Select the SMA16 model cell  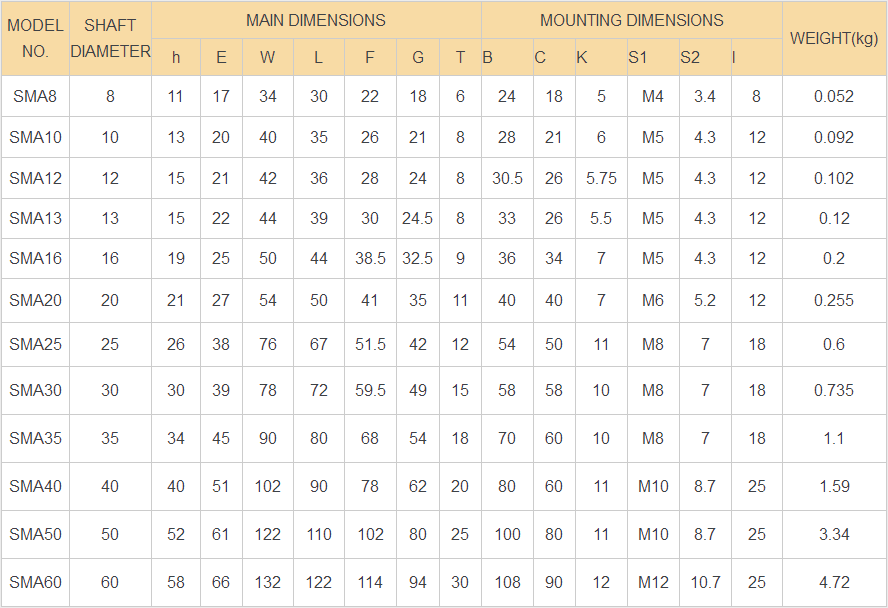pos(35,258)
